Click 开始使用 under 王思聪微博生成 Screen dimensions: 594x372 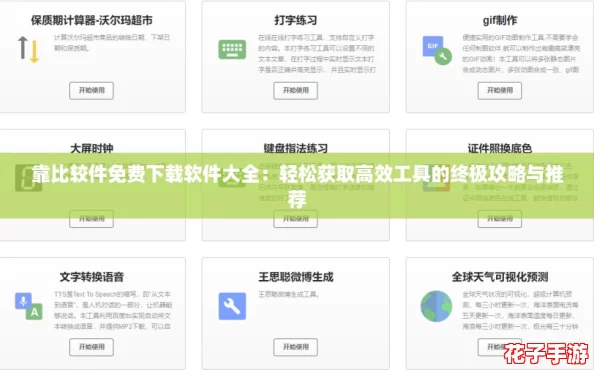[x=295, y=347]
